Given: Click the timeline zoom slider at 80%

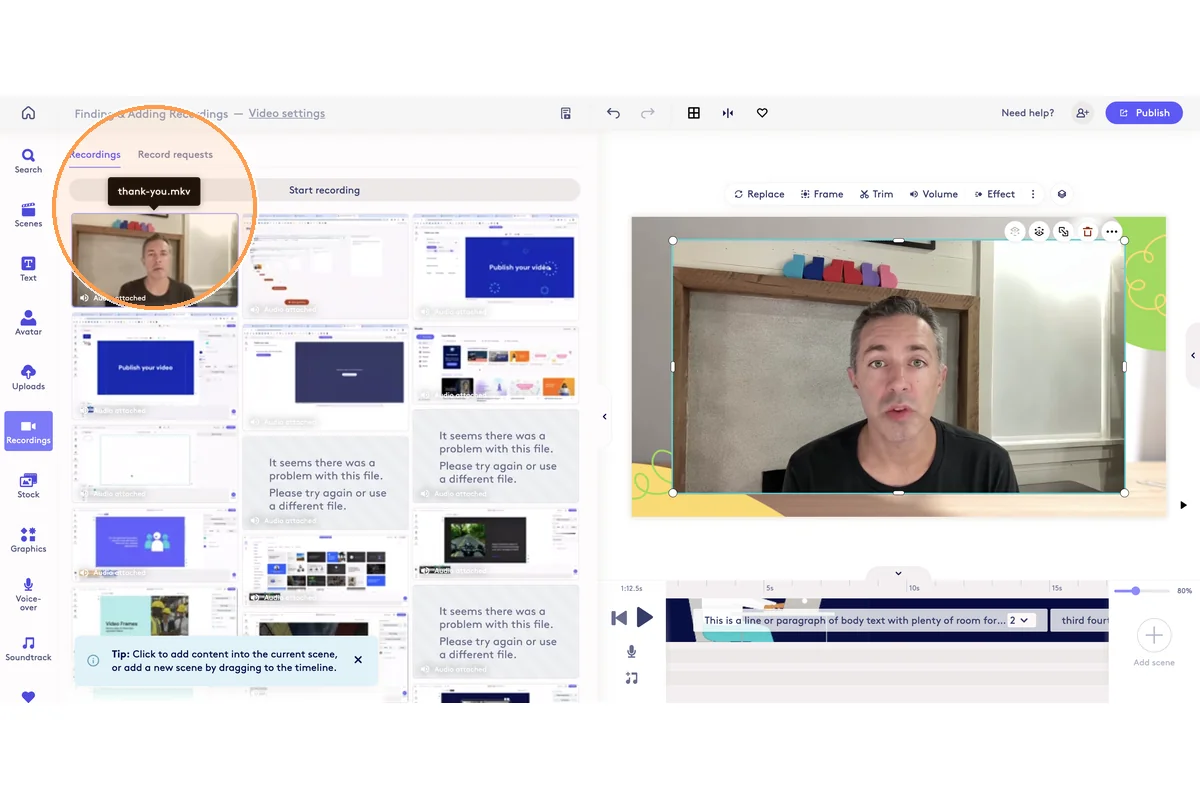Looking at the screenshot, I should [1135, 591].
